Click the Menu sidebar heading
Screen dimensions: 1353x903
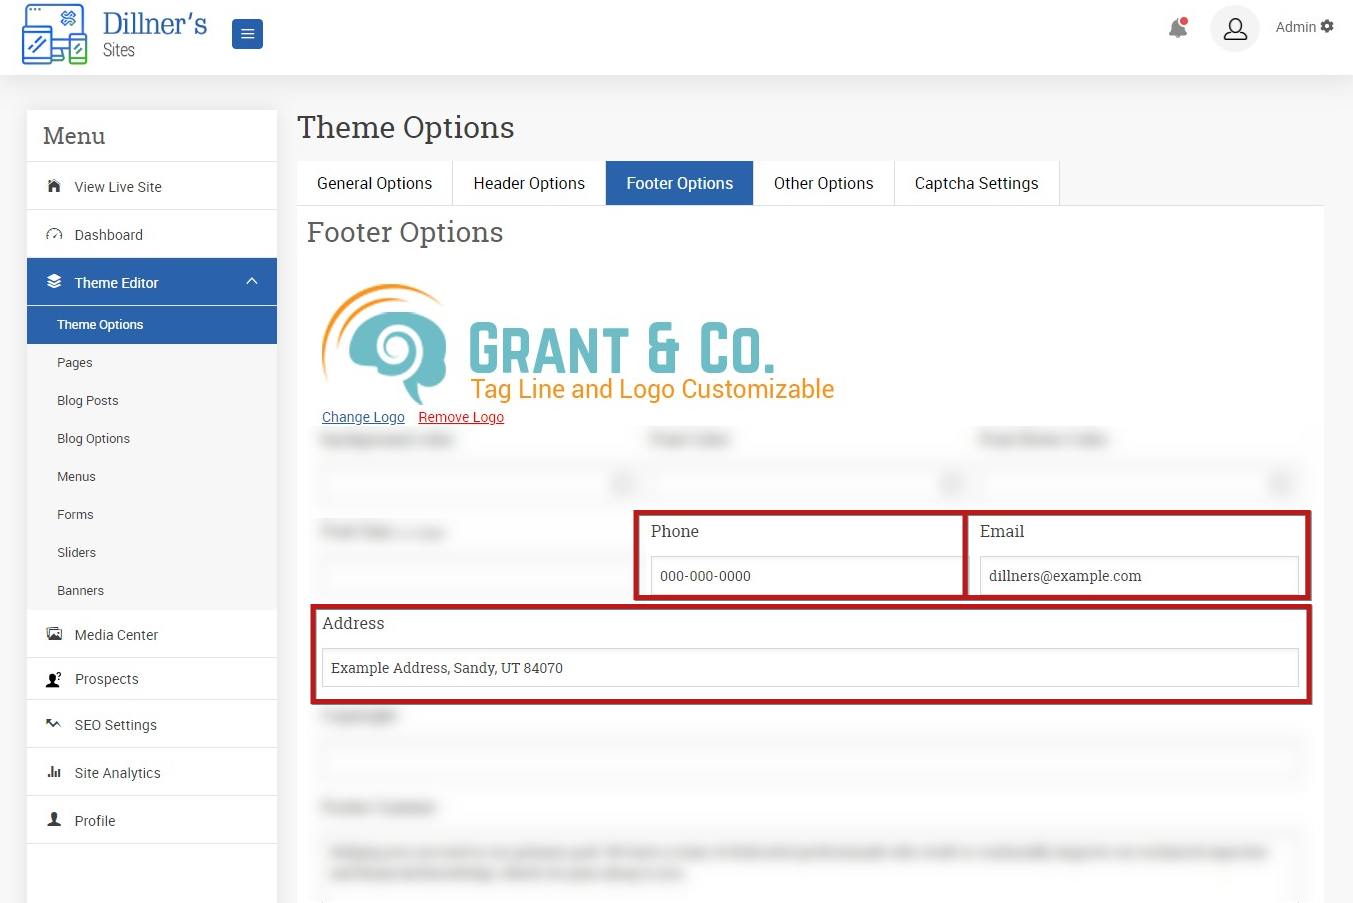(x=74, y=136)
